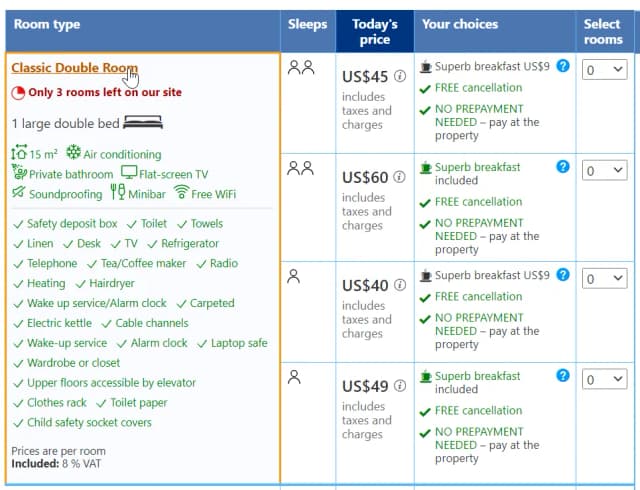Click help icon beside Superb breakfast US$9 first row
The width and height of the screenshot is (640, 490).
pos(563,66)
